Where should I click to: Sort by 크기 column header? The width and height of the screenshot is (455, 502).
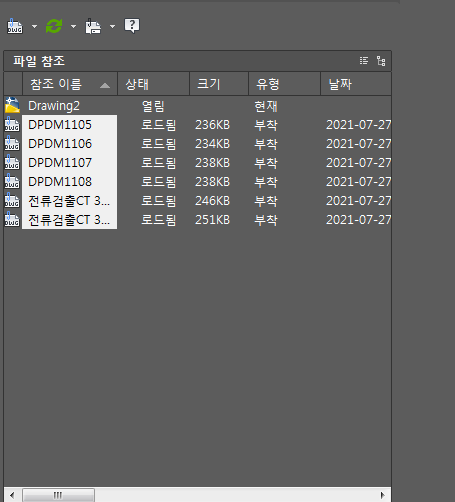click(x=219, y=84)
